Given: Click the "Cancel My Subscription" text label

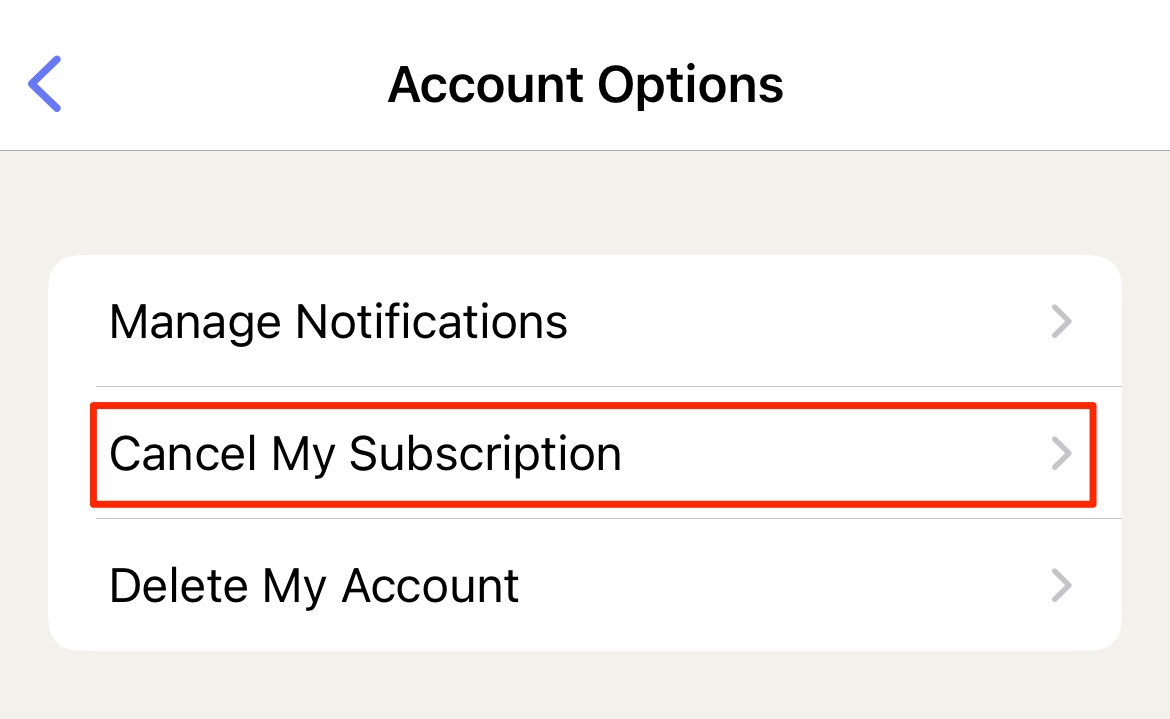Looking at the screenshot, I should click(x=365, y=454).
